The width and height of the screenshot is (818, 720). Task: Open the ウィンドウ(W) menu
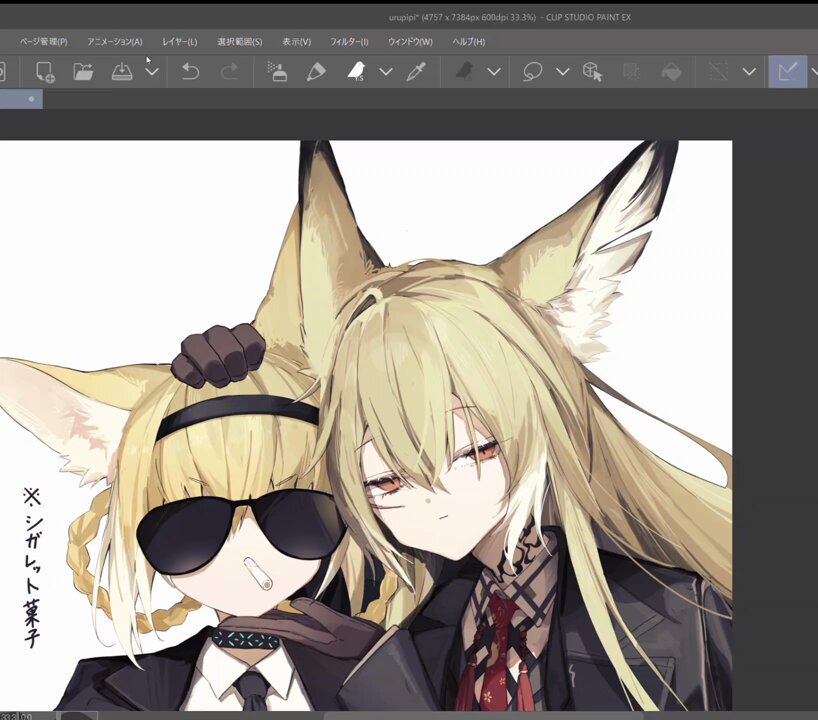[x=410, y=42]
